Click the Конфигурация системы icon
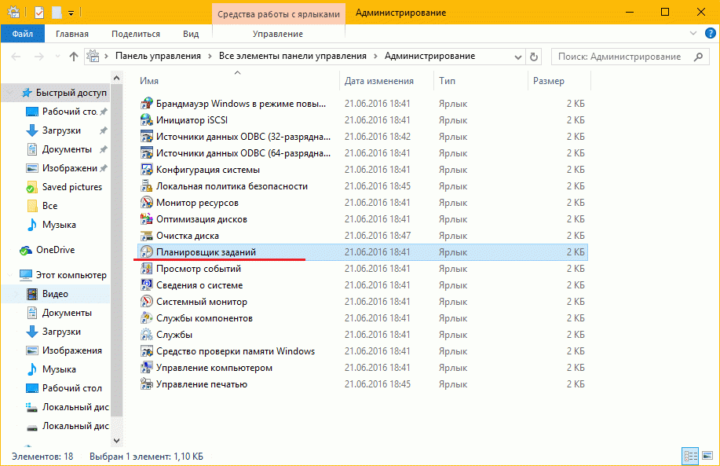Viewport: 720px width, 466px height. (x=147, y=170)
